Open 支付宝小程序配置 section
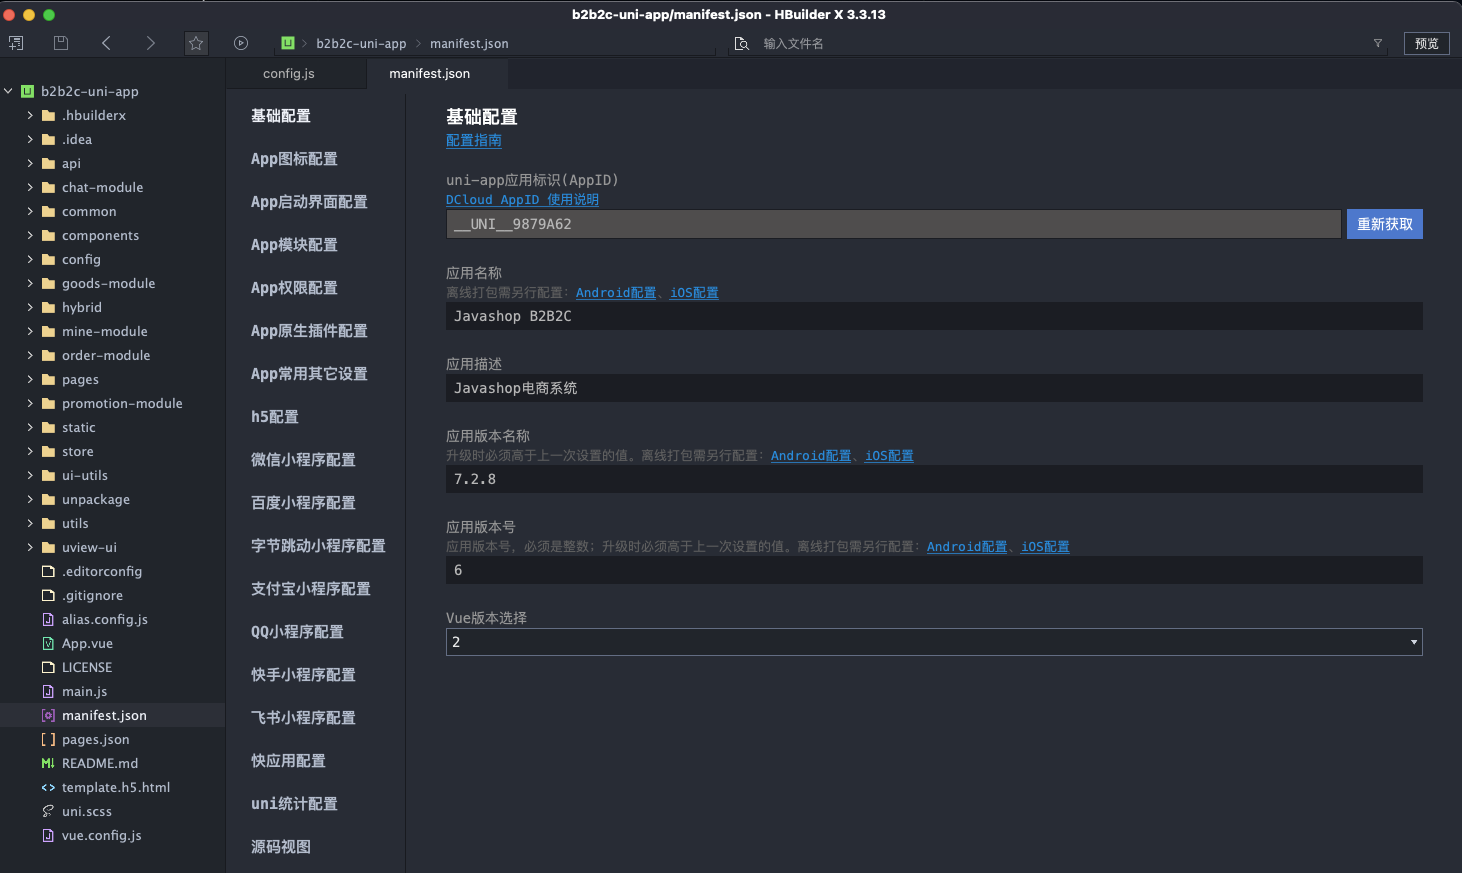1462x873 pixels. coord(311,588)
